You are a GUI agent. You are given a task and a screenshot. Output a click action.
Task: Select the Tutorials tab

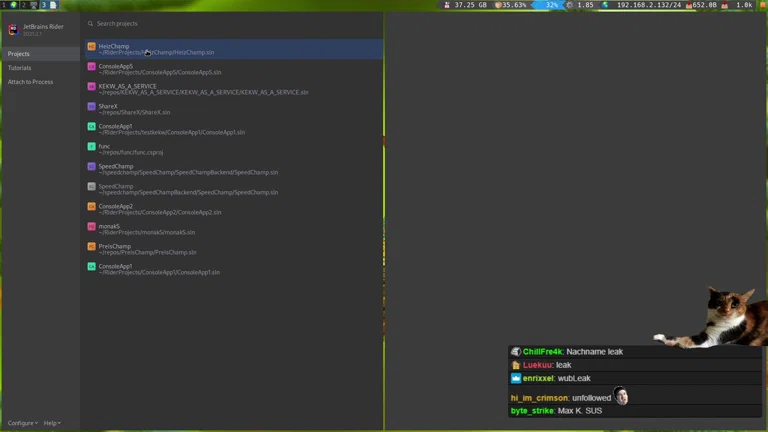[41, 68]
